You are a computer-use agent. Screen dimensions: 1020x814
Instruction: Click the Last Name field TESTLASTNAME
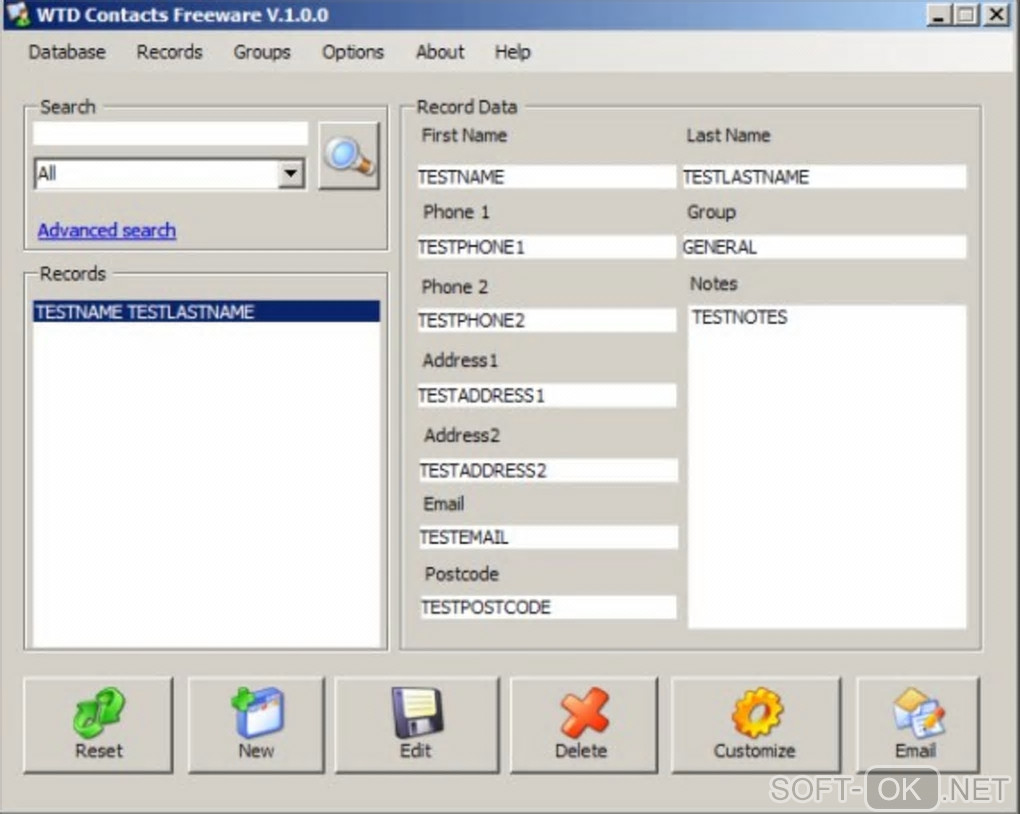[824, 177]
